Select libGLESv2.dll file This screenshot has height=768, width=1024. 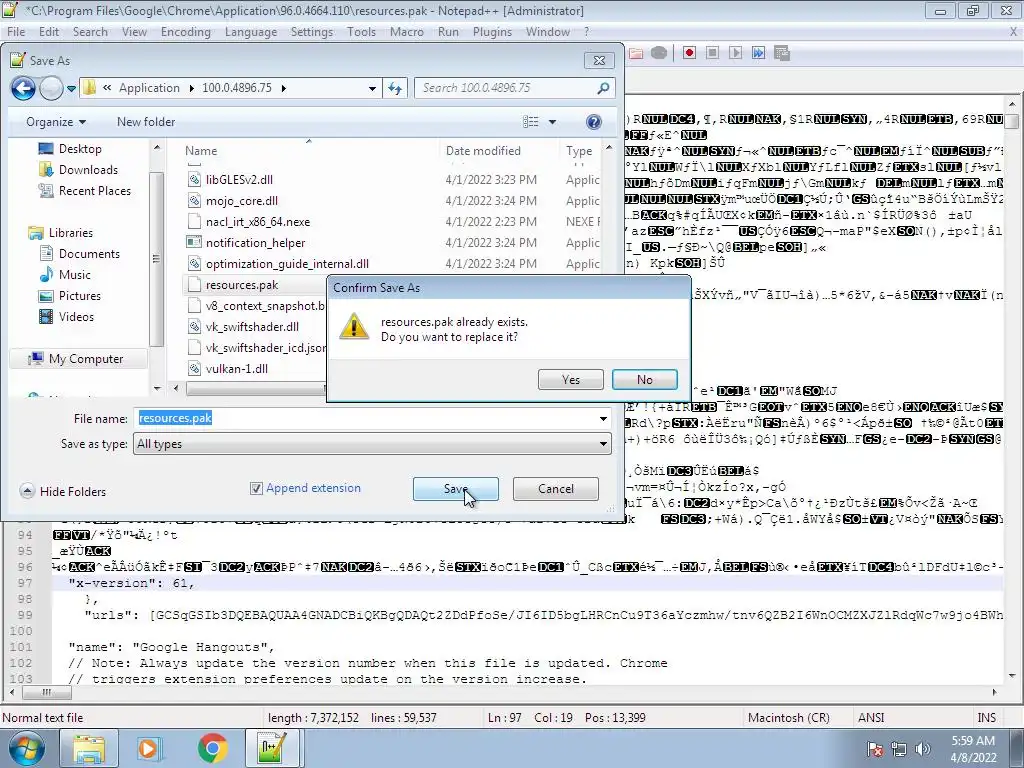click(239, 180)
